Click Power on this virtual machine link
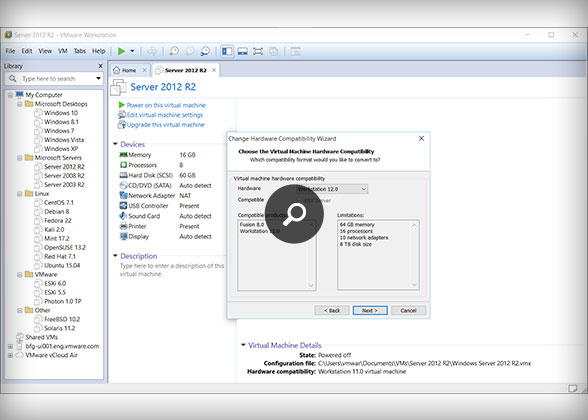Image resolution: width=588 pixels, height=420 pixels. (x=166, y=105)
